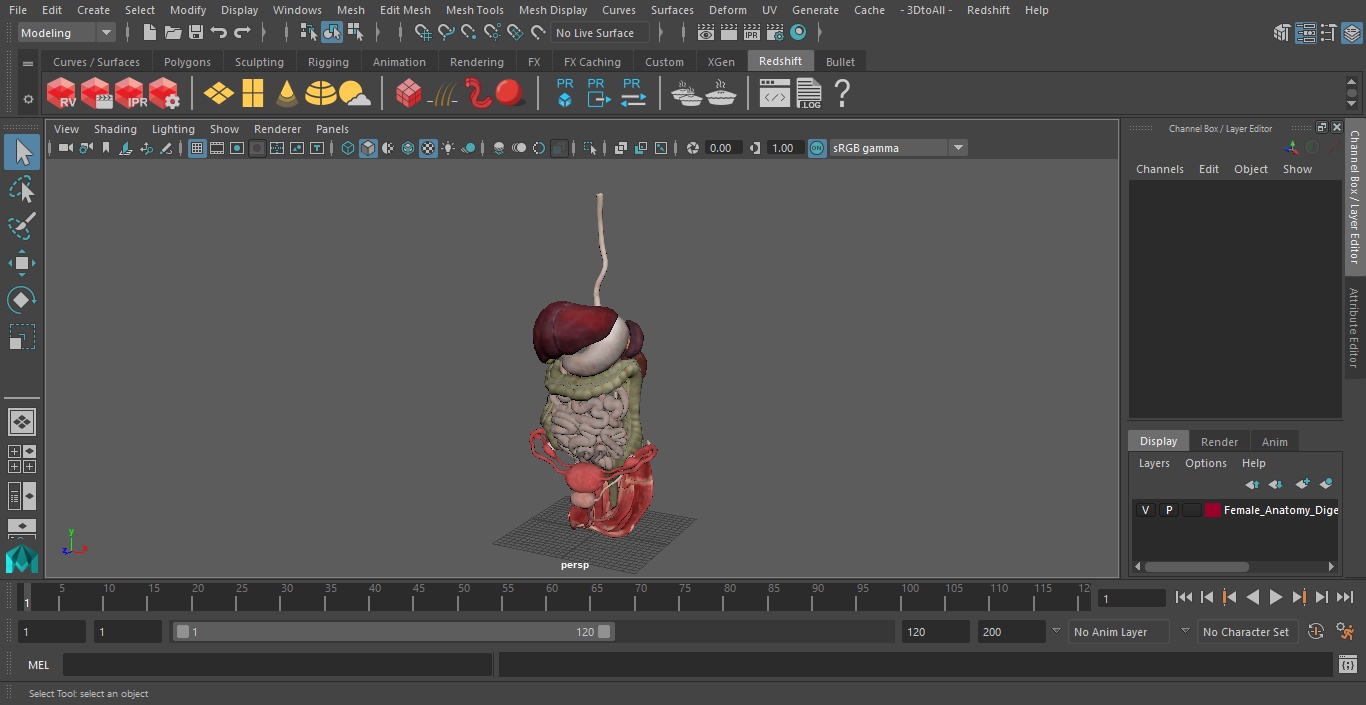The image size is (1366, 705).
Task: Open the No Character Set dropdown
Action: [x=1247, y=632]
